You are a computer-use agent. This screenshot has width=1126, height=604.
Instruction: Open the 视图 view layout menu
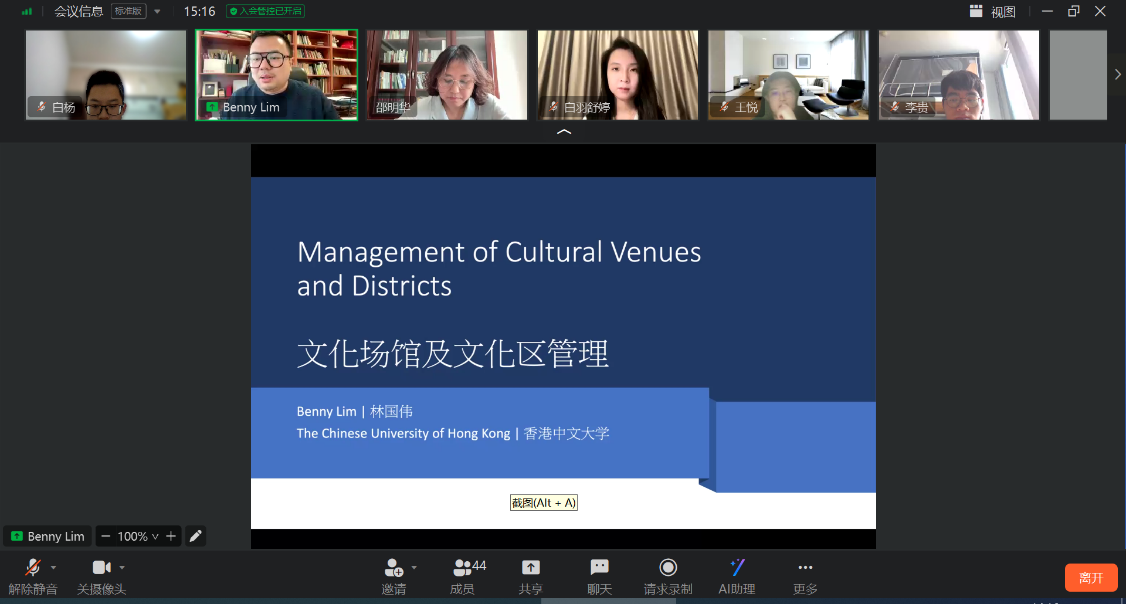(993, 12)
